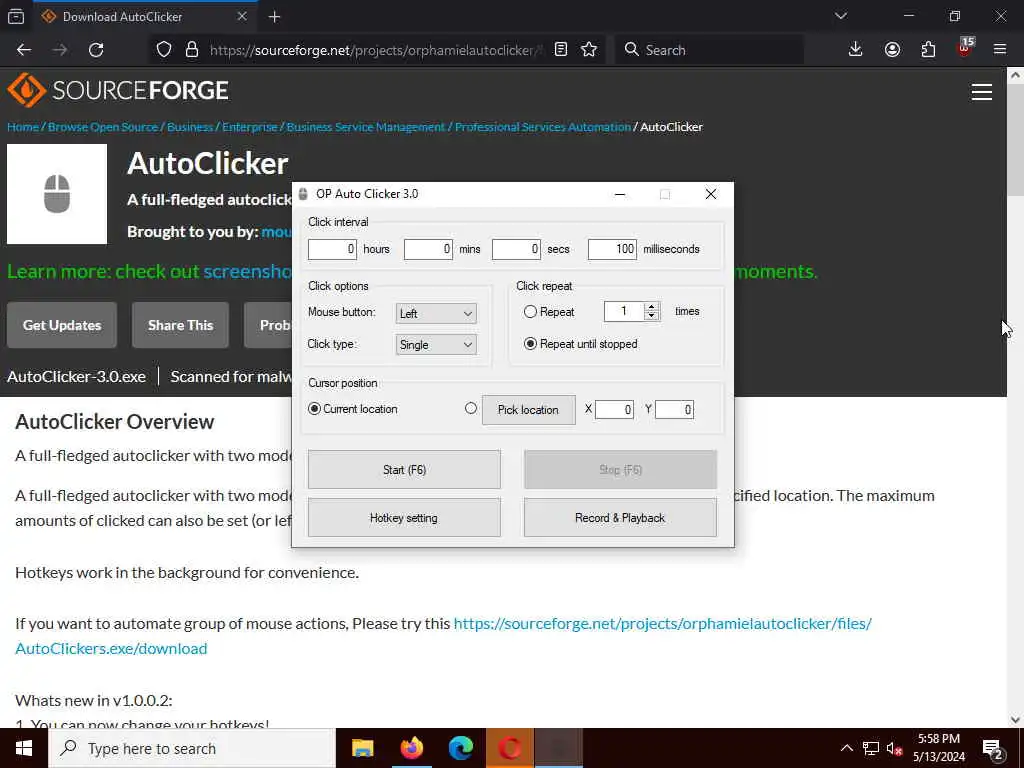Open the Mouse button dropdown

436,313
